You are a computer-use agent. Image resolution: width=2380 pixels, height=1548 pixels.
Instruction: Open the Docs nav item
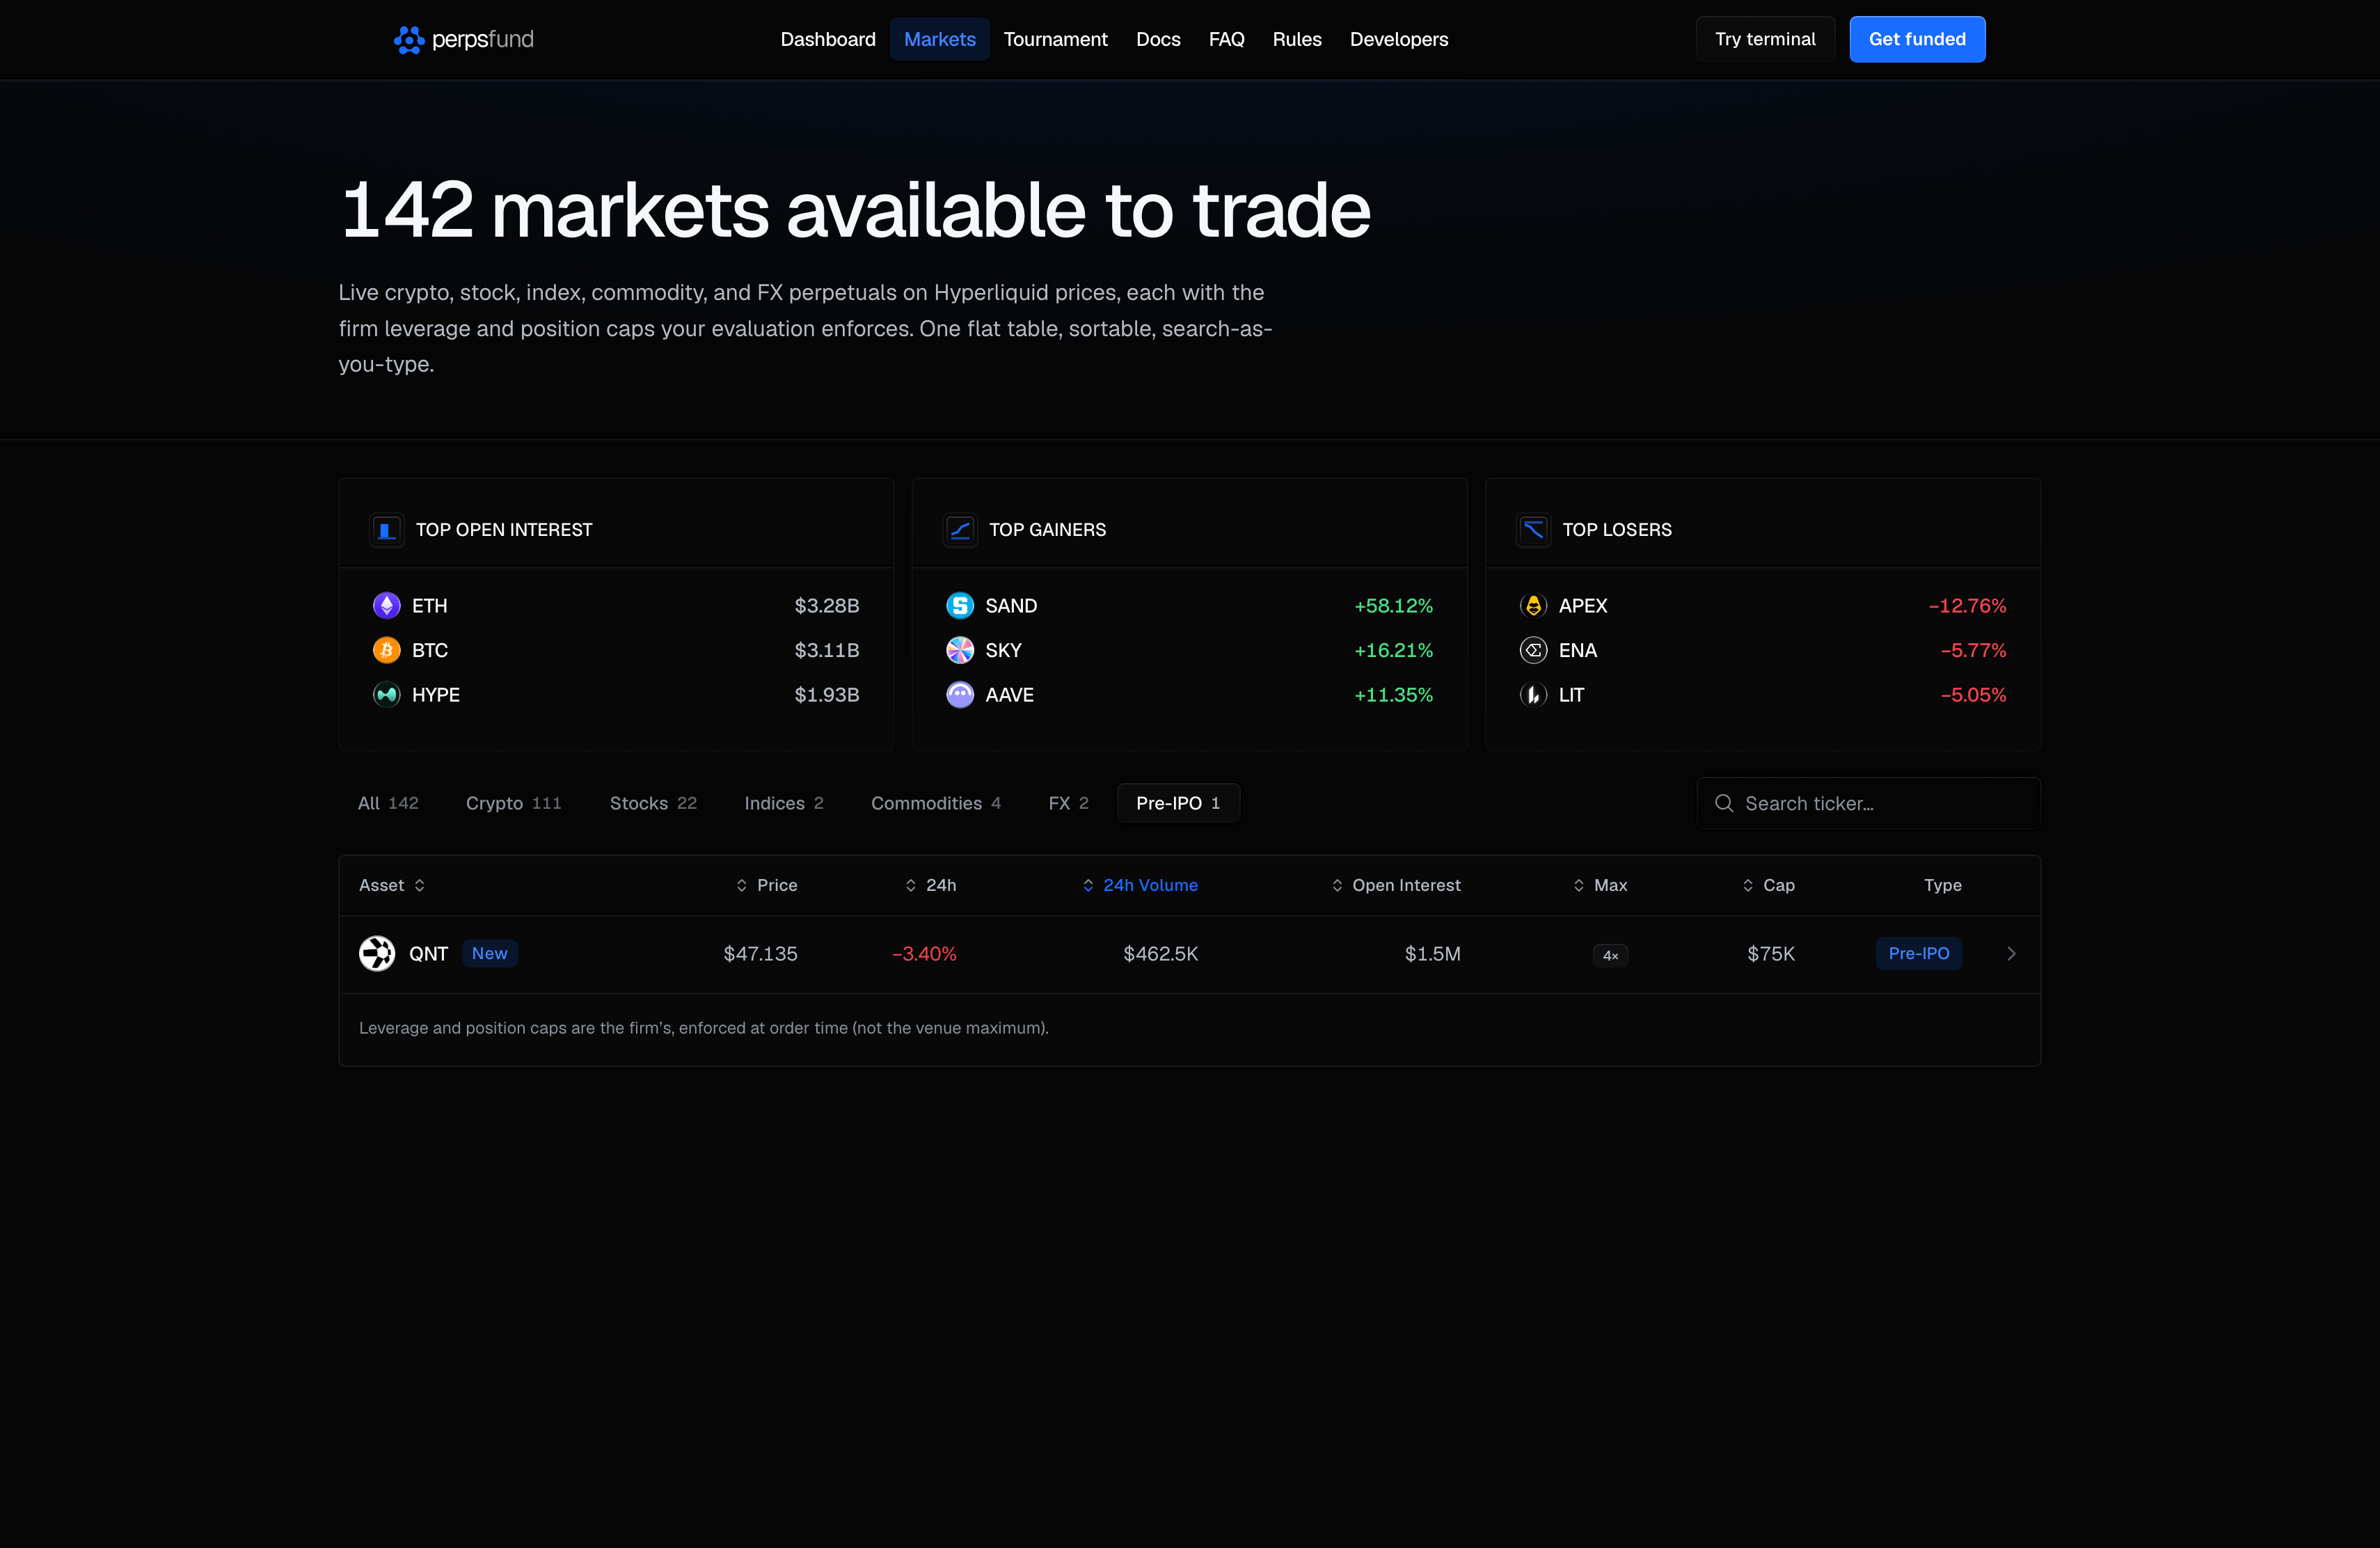click(1158, 39)
